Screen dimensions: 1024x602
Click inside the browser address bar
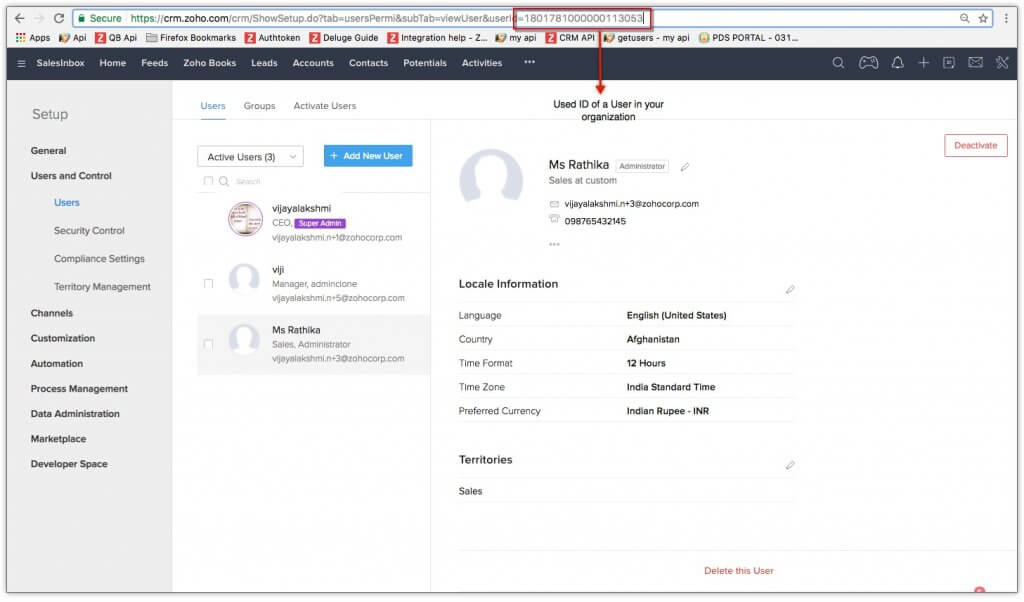(x=400, y=18)
